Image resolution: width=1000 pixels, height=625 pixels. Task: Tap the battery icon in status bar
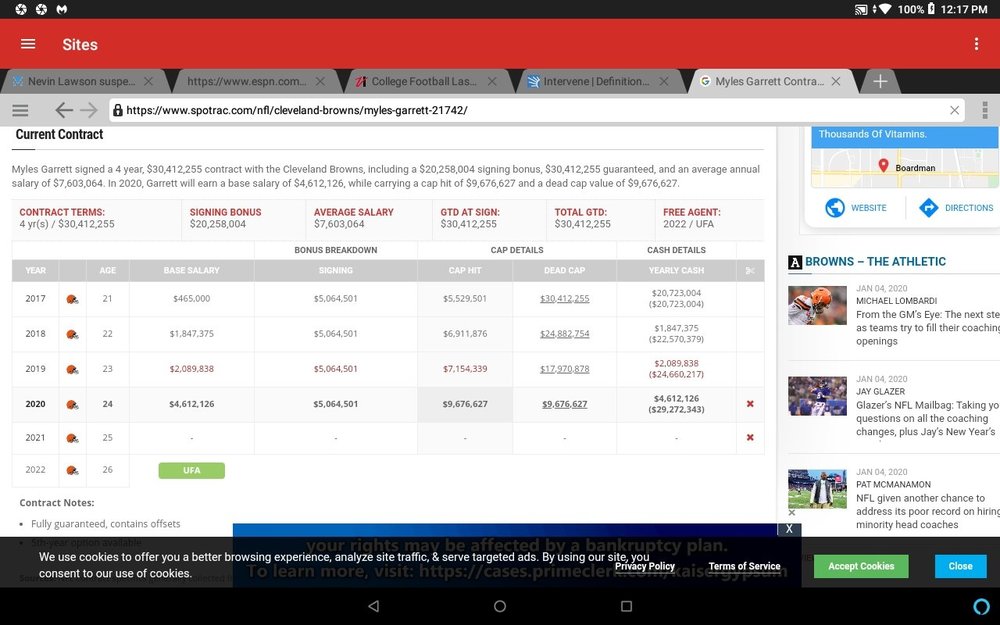tap(931, 9)
